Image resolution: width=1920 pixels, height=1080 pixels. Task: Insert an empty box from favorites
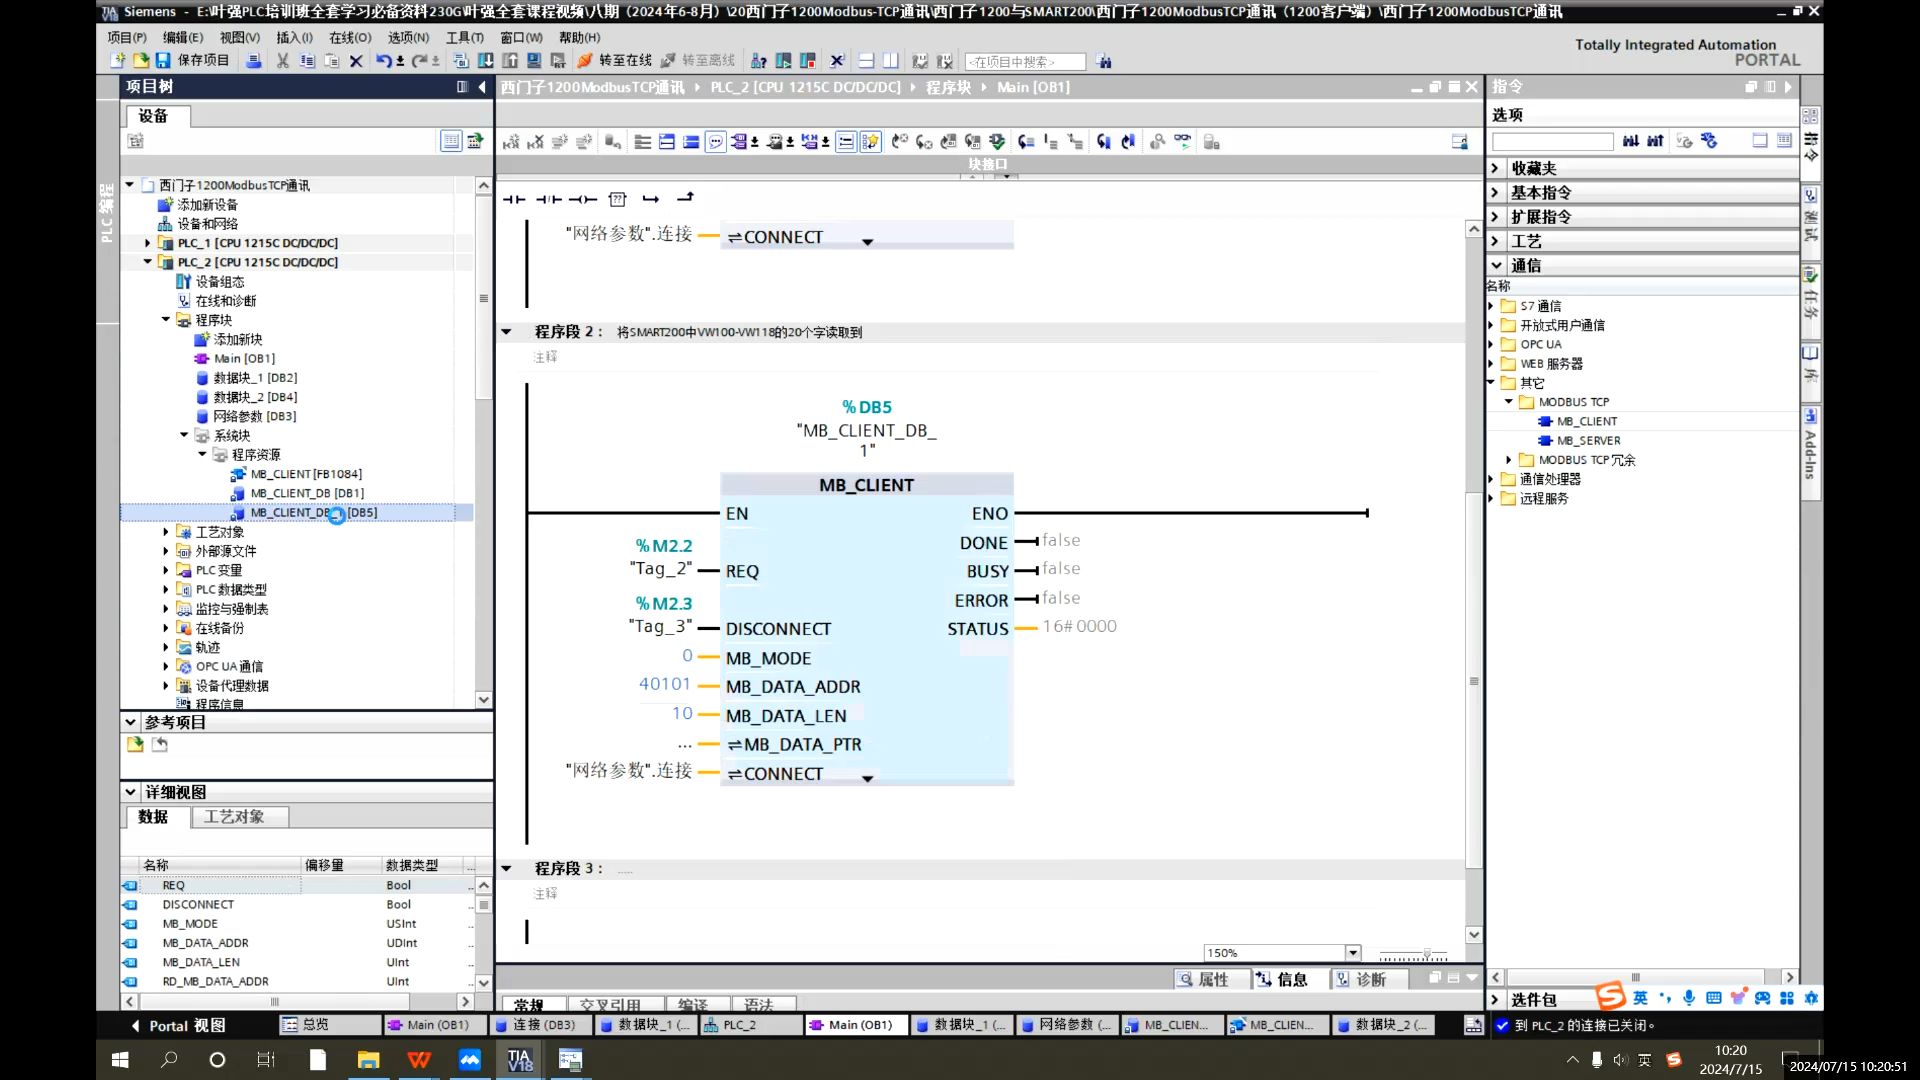tap(617, 199)
